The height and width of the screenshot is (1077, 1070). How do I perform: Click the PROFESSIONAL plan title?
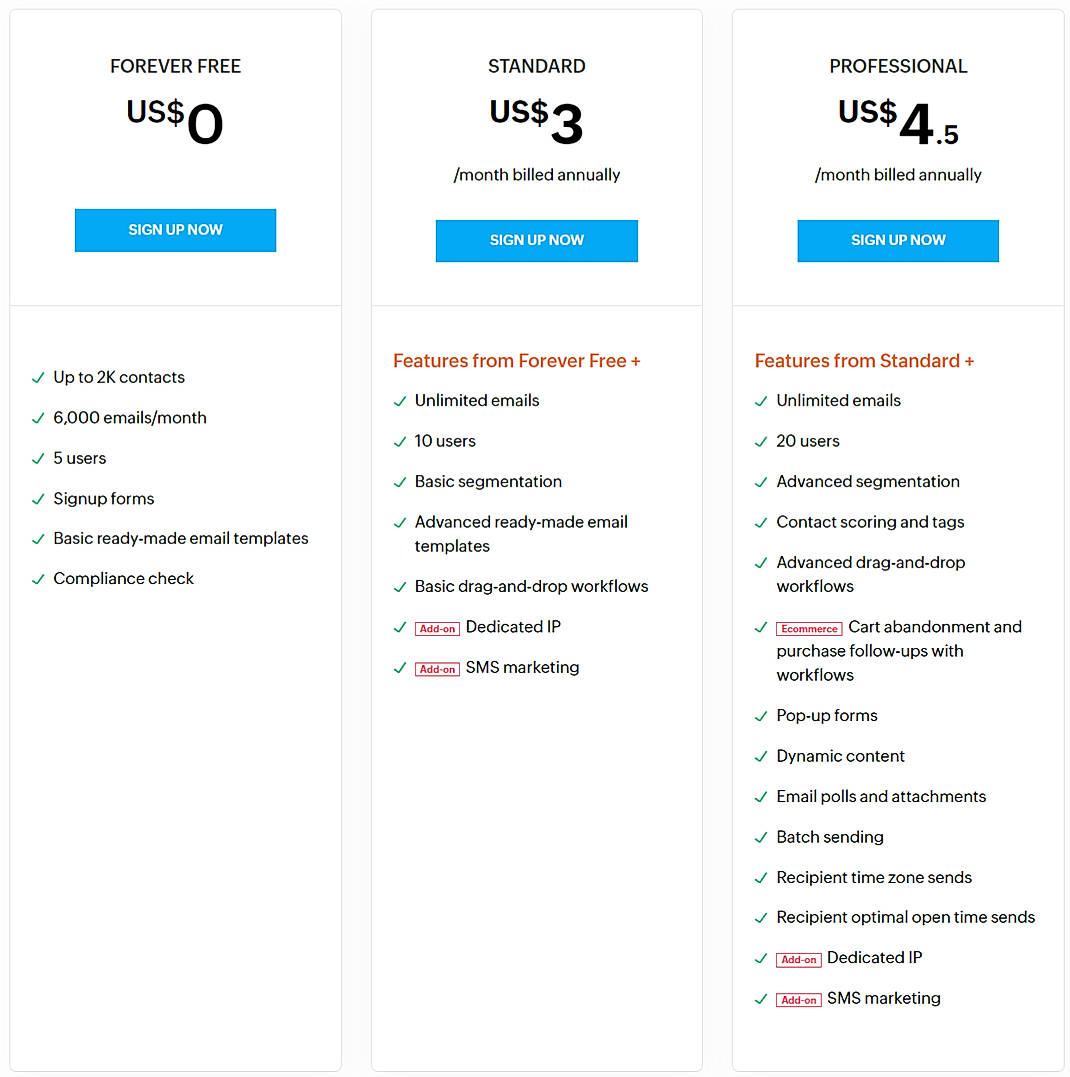click(x=898, y=67)
